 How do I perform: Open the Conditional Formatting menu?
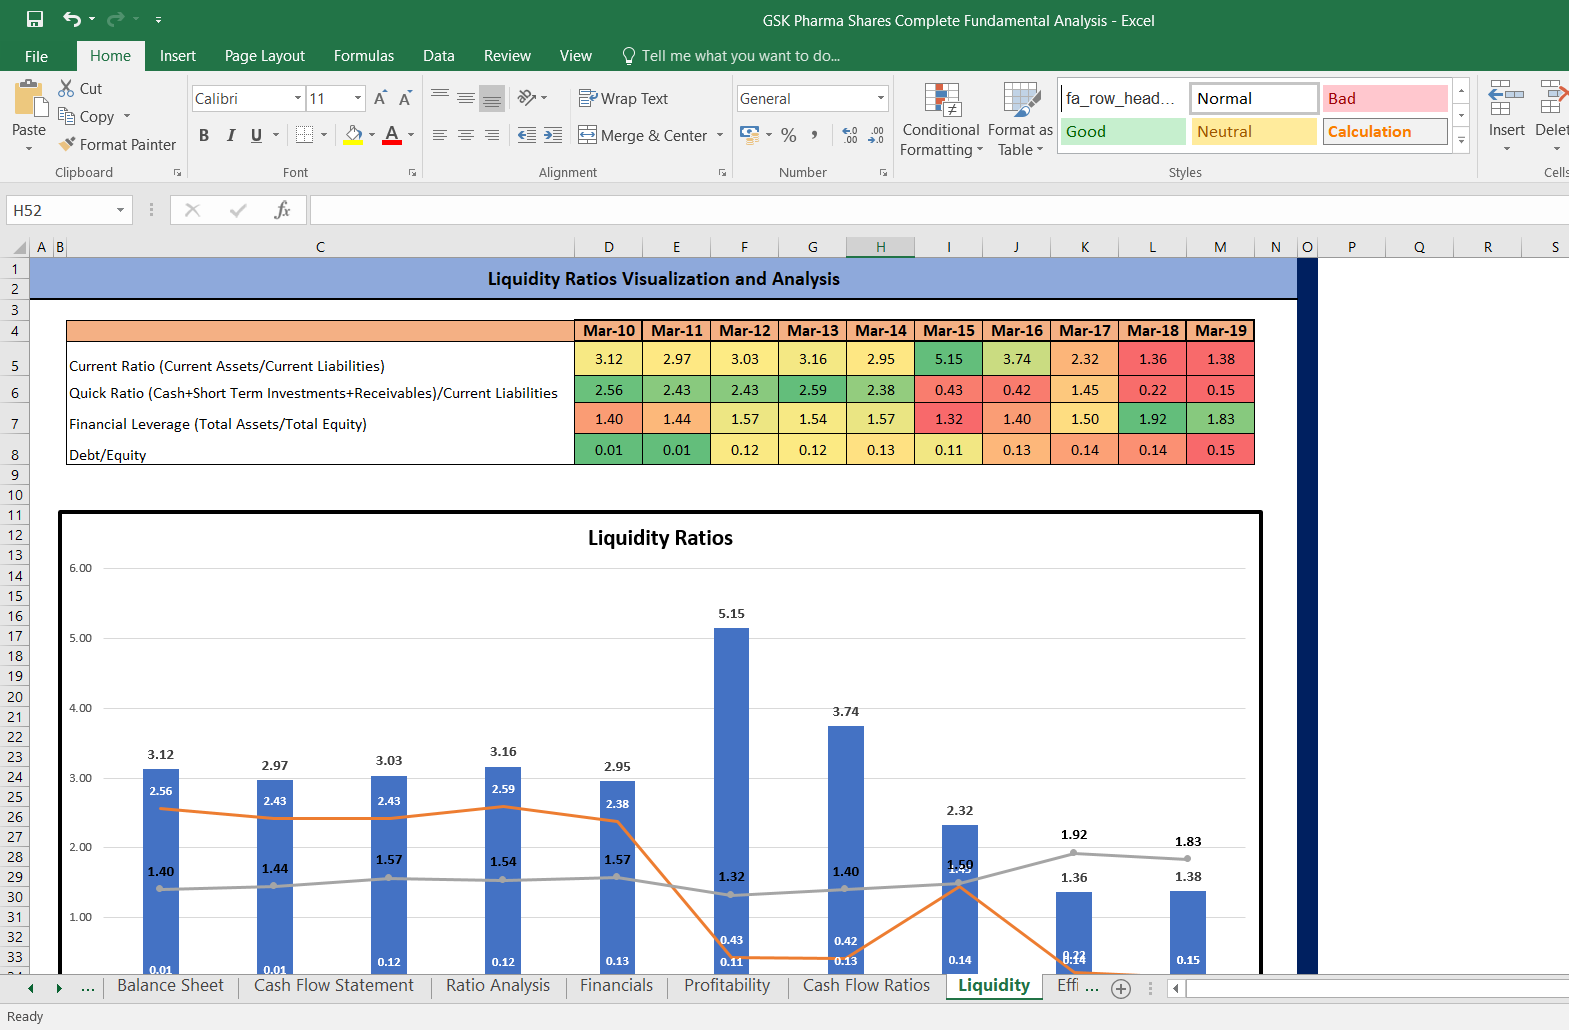[941, 120]
